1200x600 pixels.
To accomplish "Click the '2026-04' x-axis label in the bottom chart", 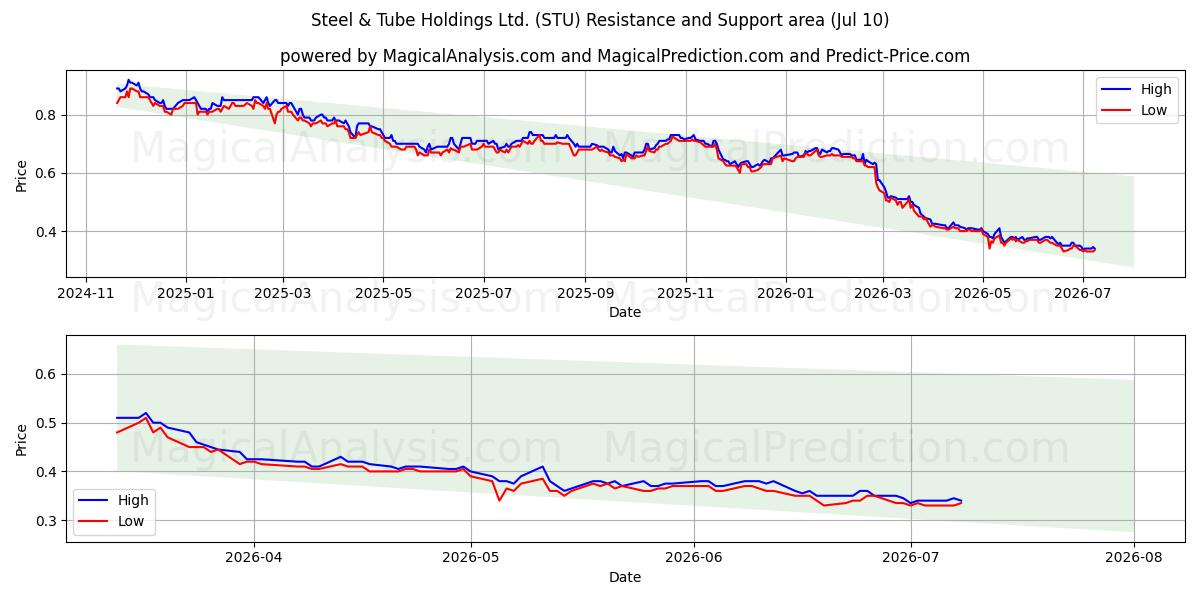I will click(x=254, y=559).
